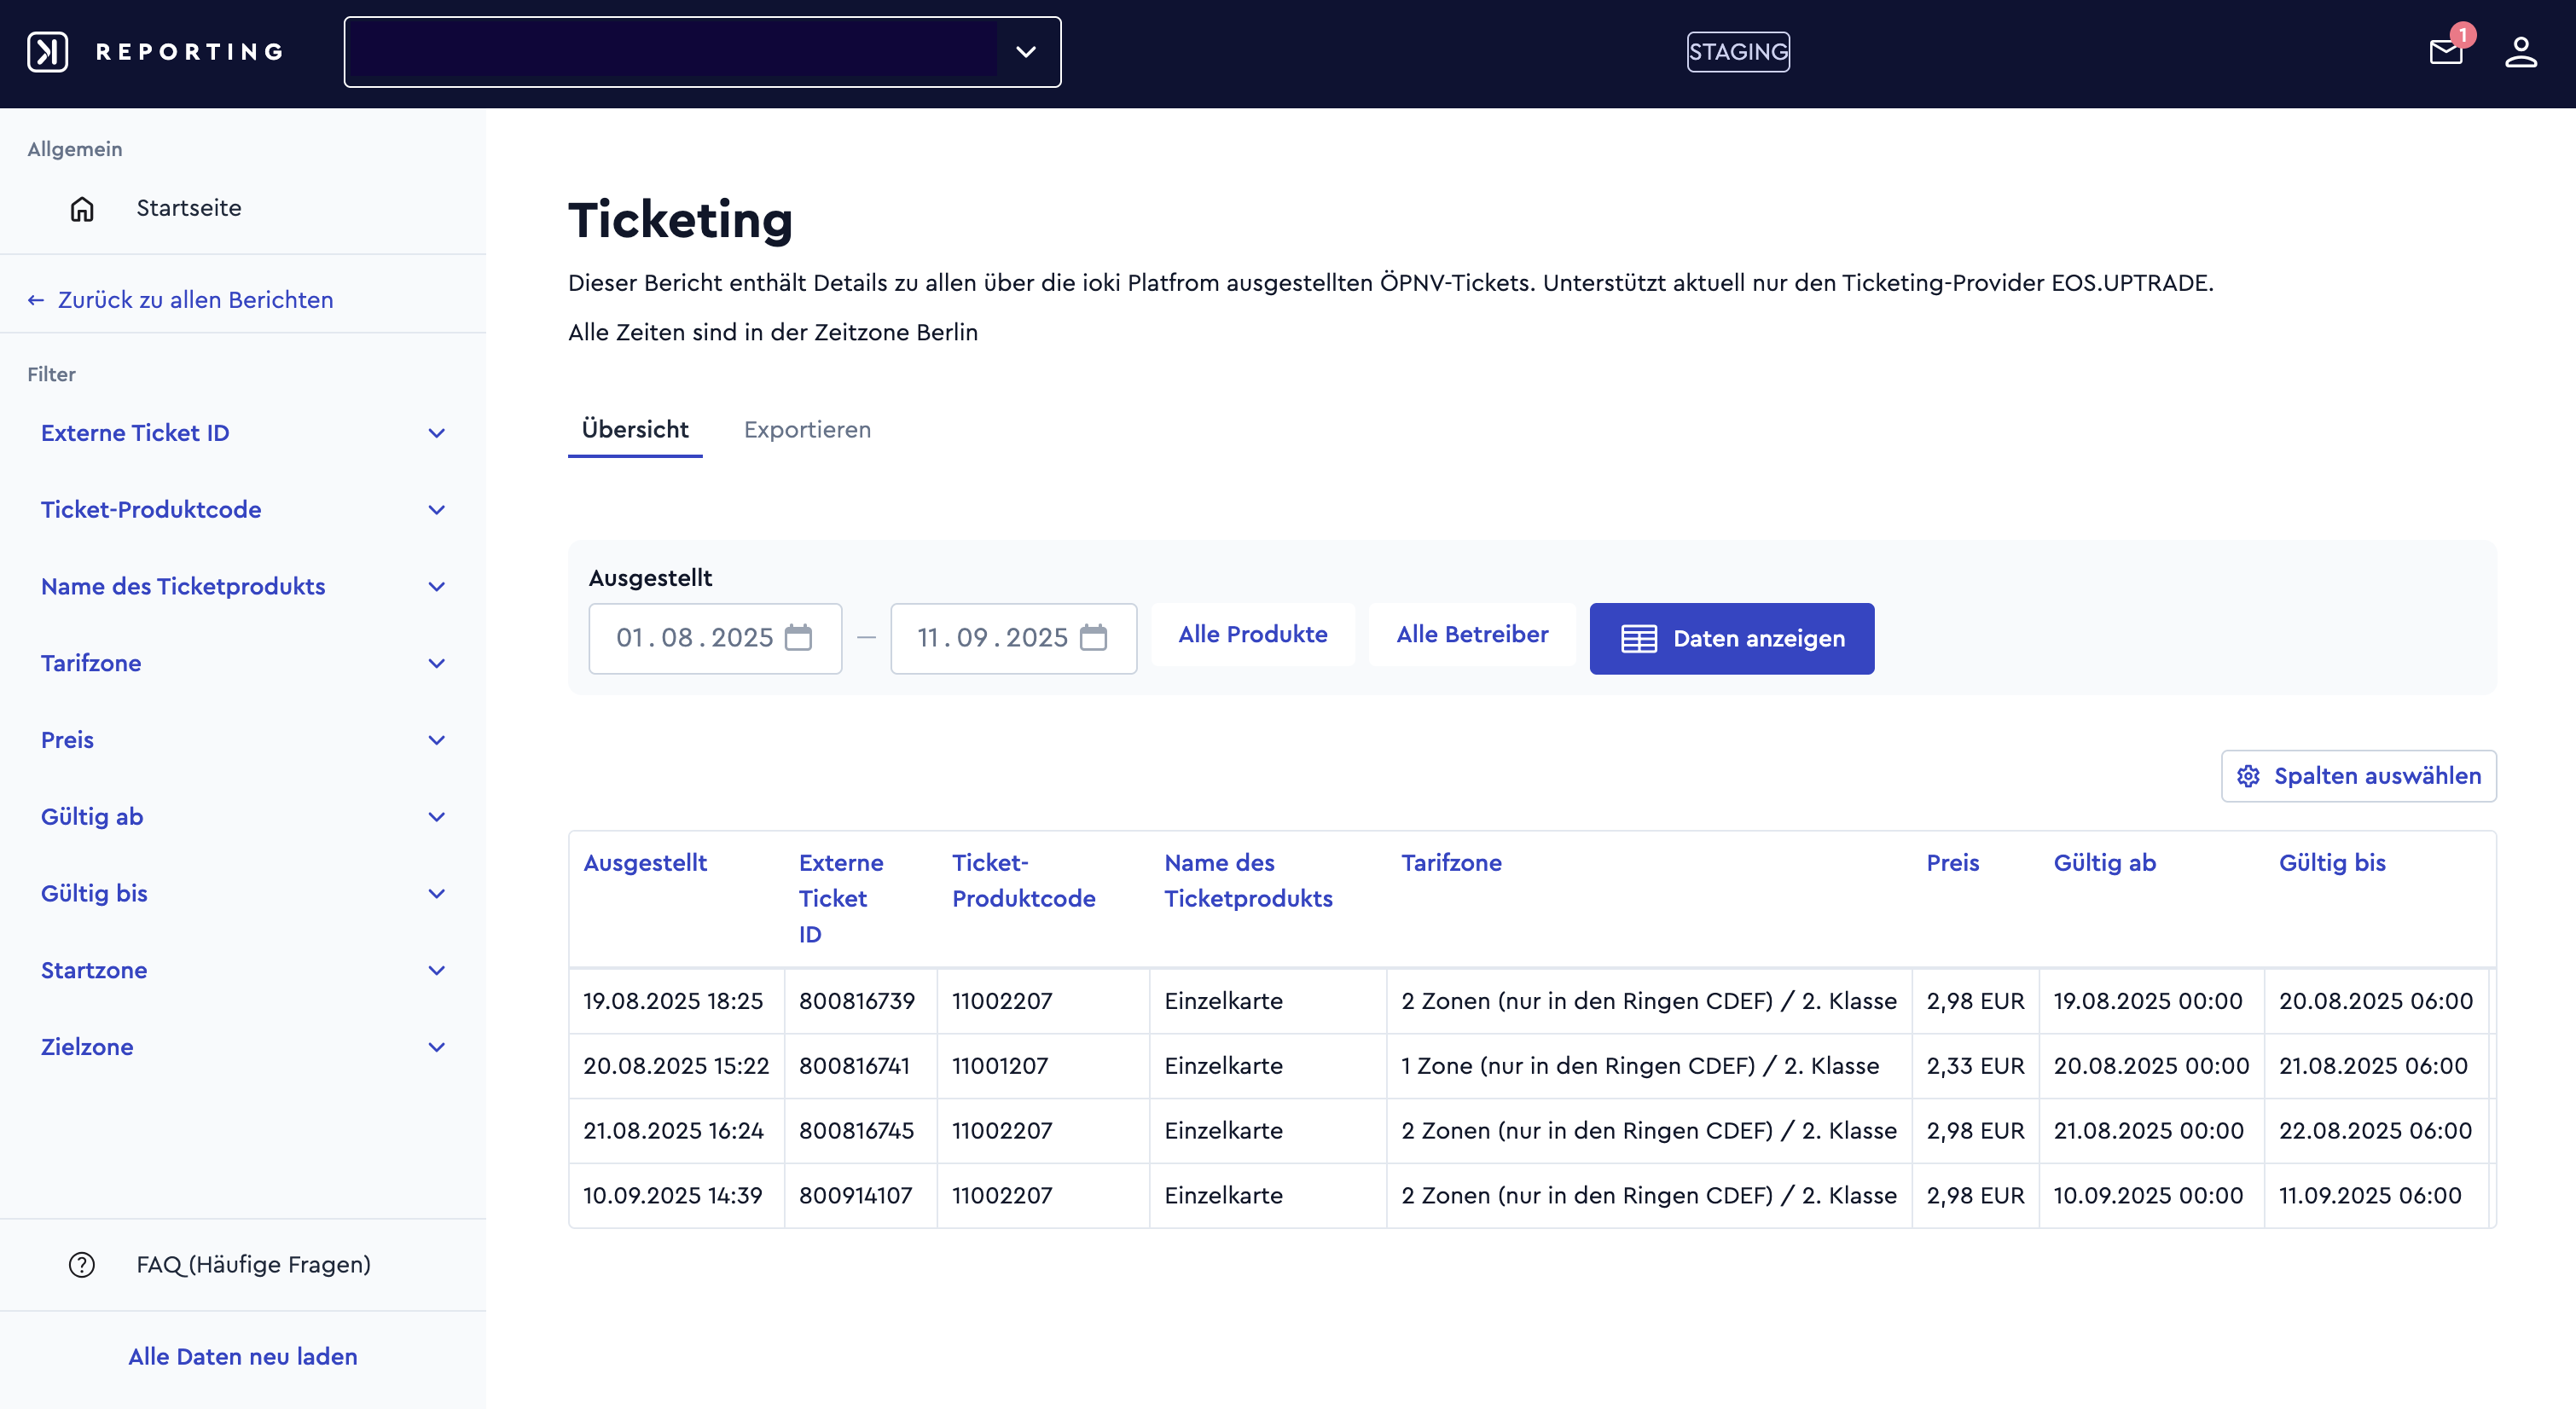Expand the Startzone filter

point(243,970)
